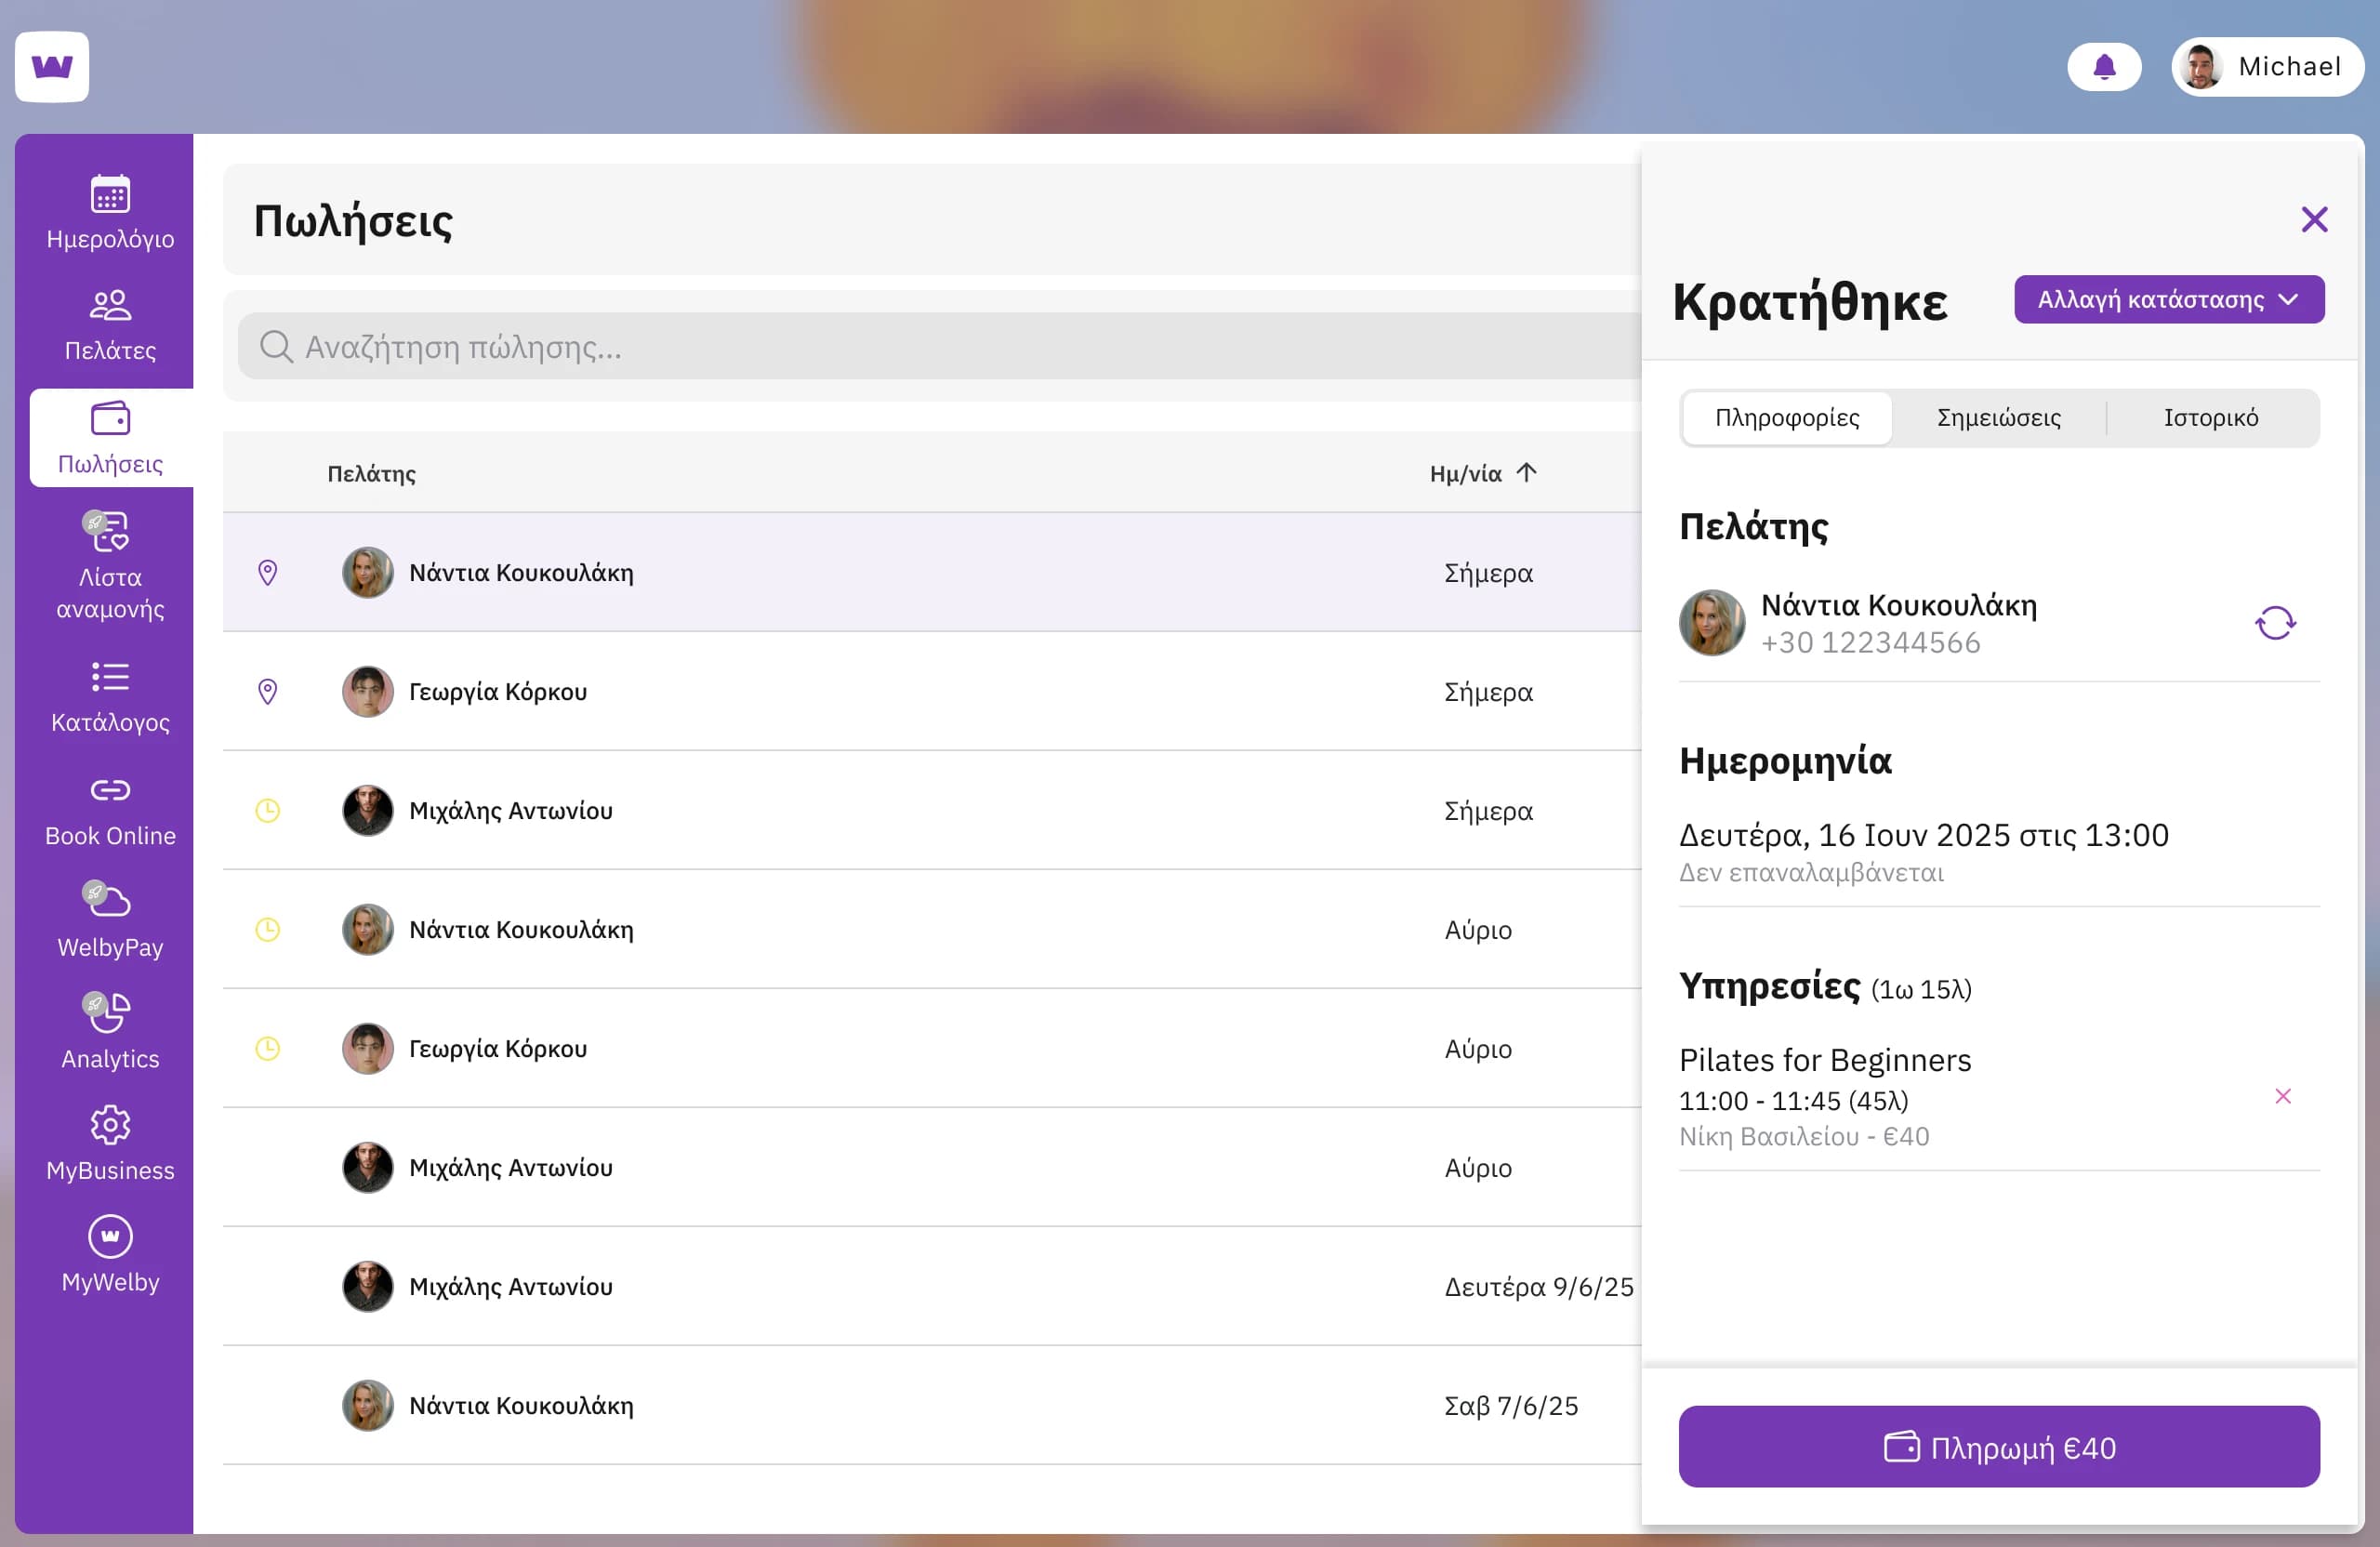The width and height of the screenshot is (2380, 1547).
Task: Click location pin on first Νάντια Κουκουλάκη row
Action: click(x=267, y=573)
